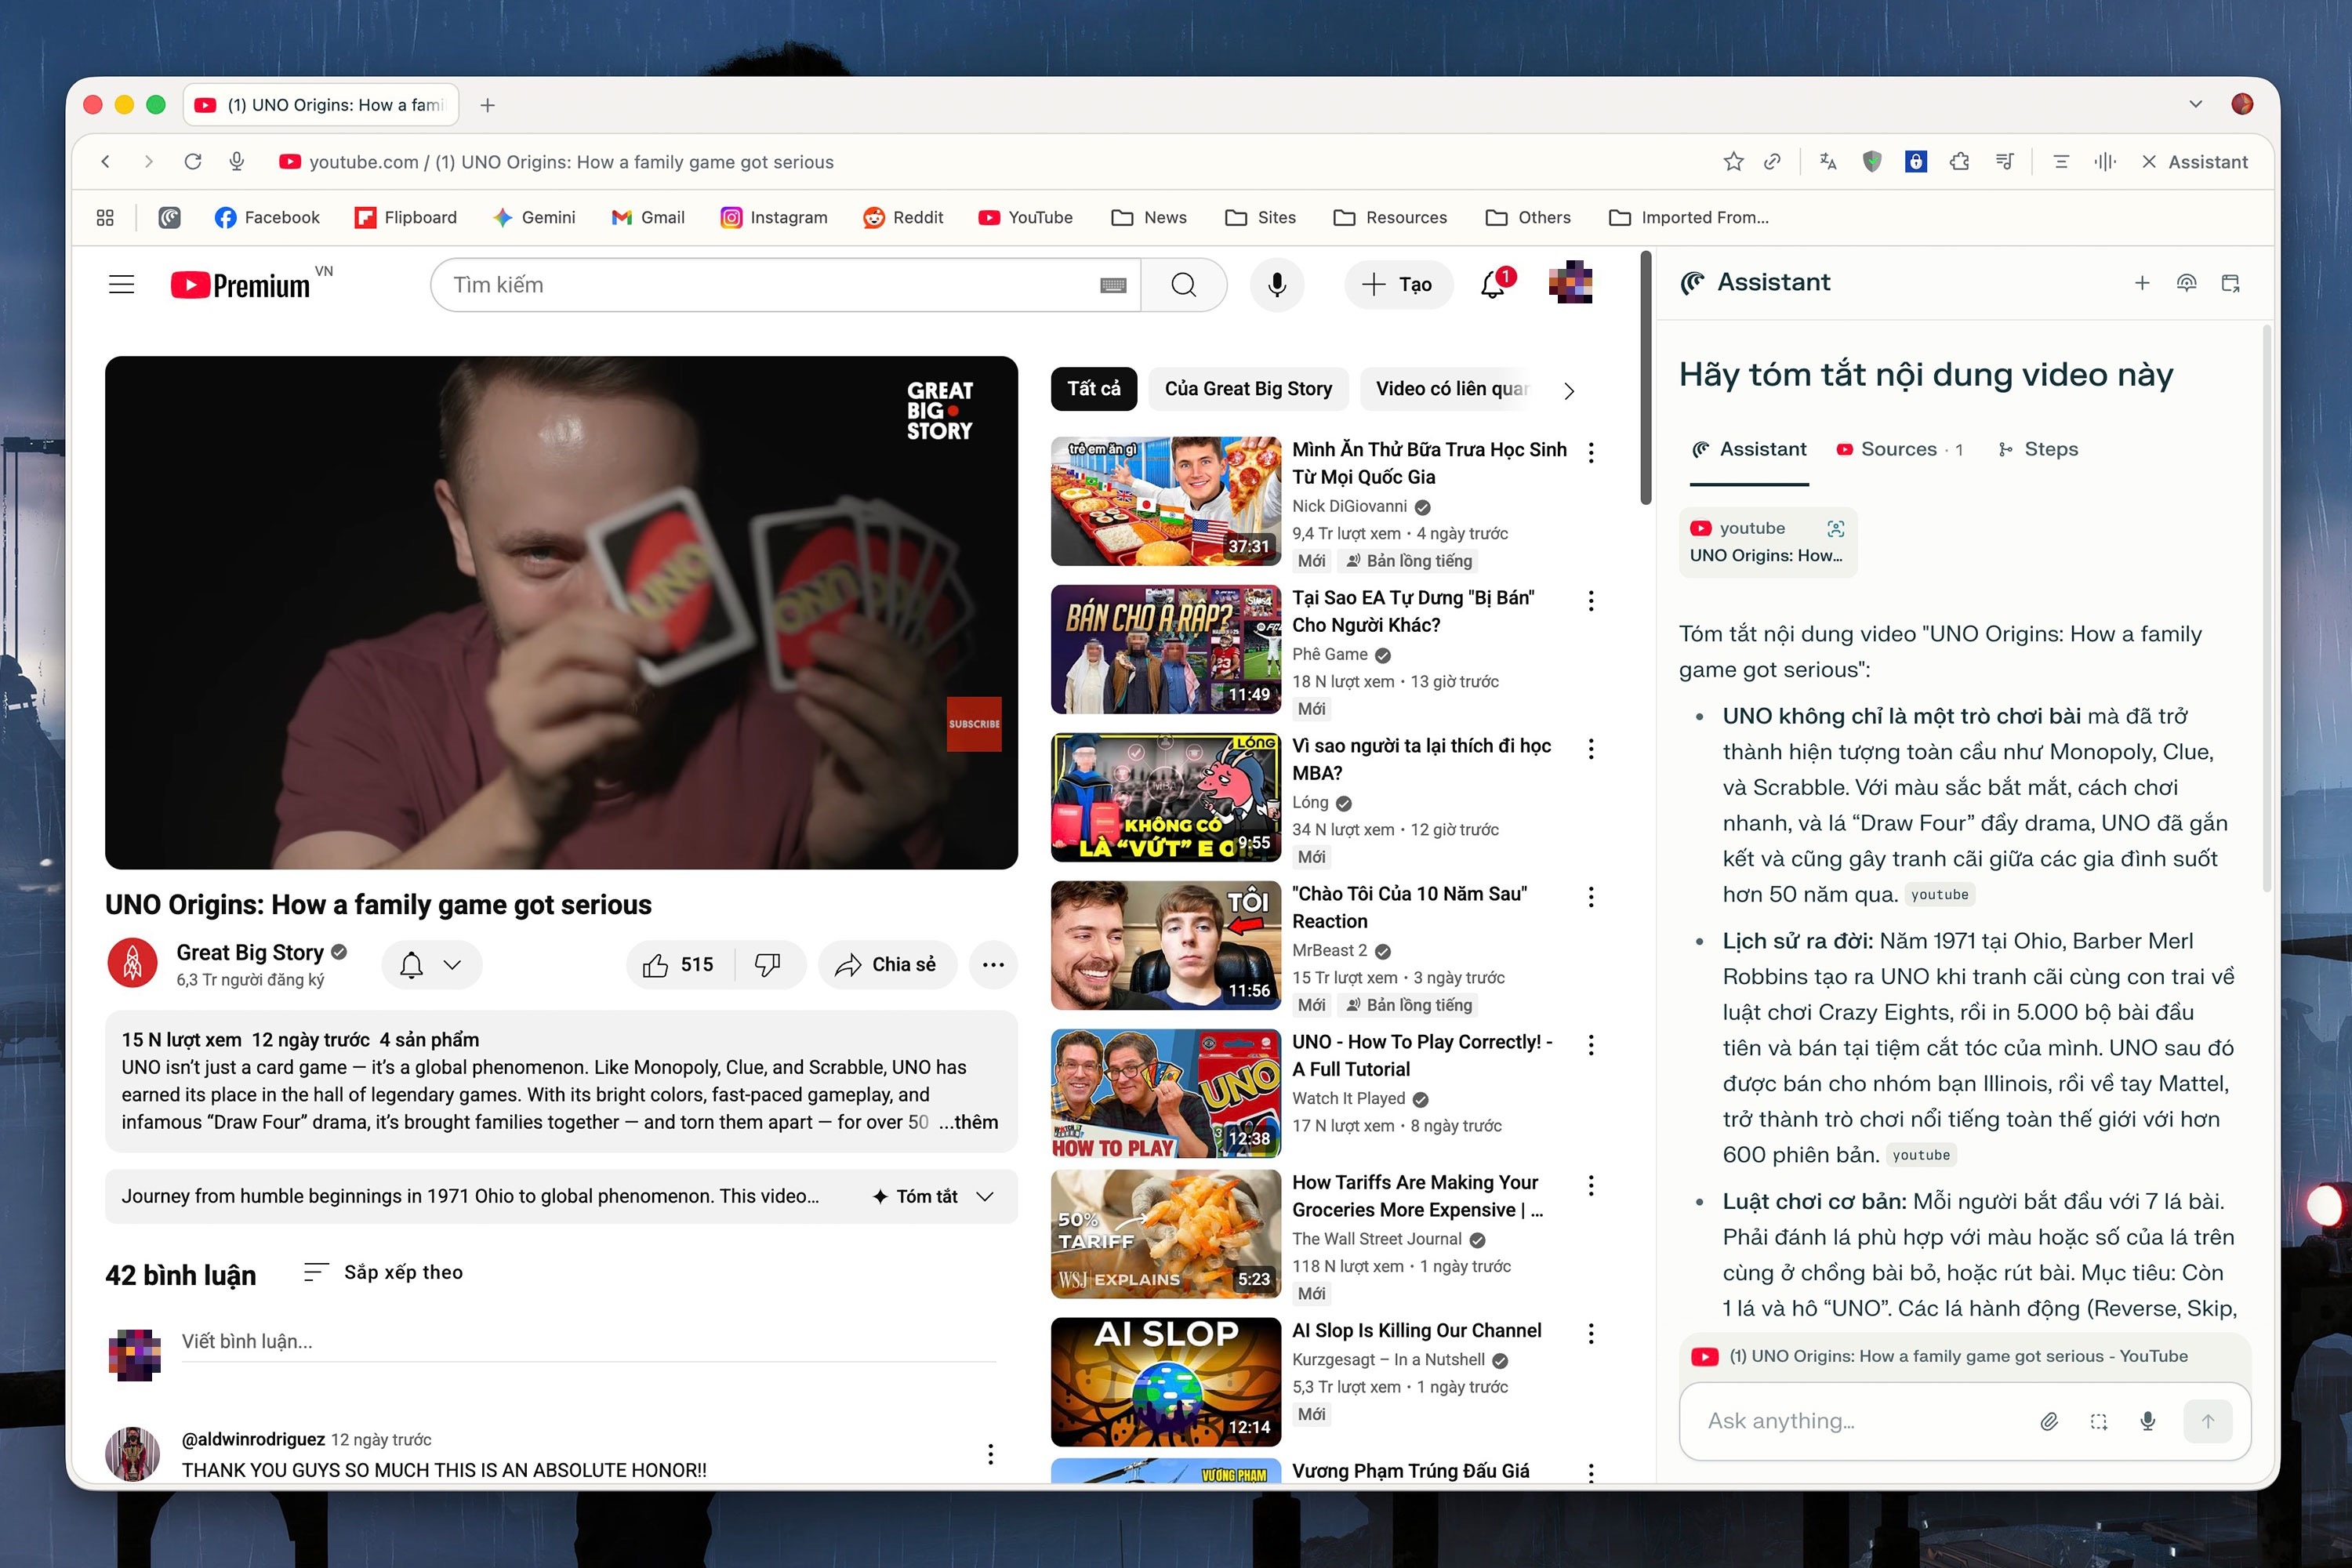Image resolution: width=2352 pixels, height=1568 pixels.
Task: Open Great Big Story channel link
Action: [249, 952]
